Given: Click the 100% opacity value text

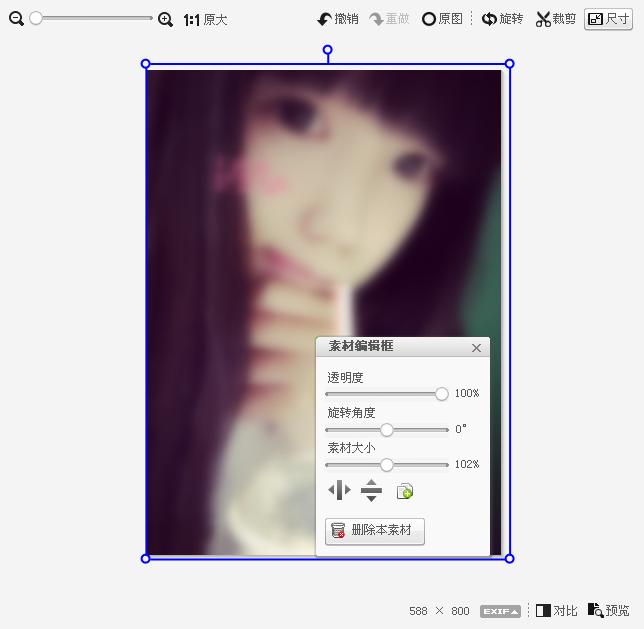Looking at the screenshot, I should point(467,393).
